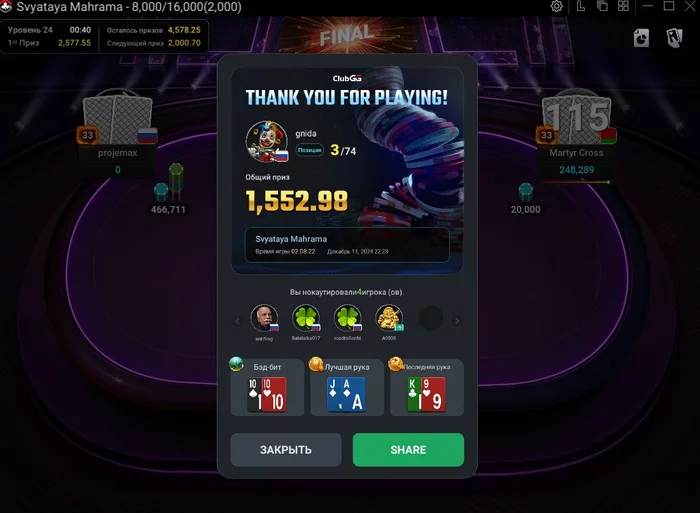Viewport: 700px width, 513px height.
Task: Select the antifrog knocked-out player avatar
Action: (264, 318)
